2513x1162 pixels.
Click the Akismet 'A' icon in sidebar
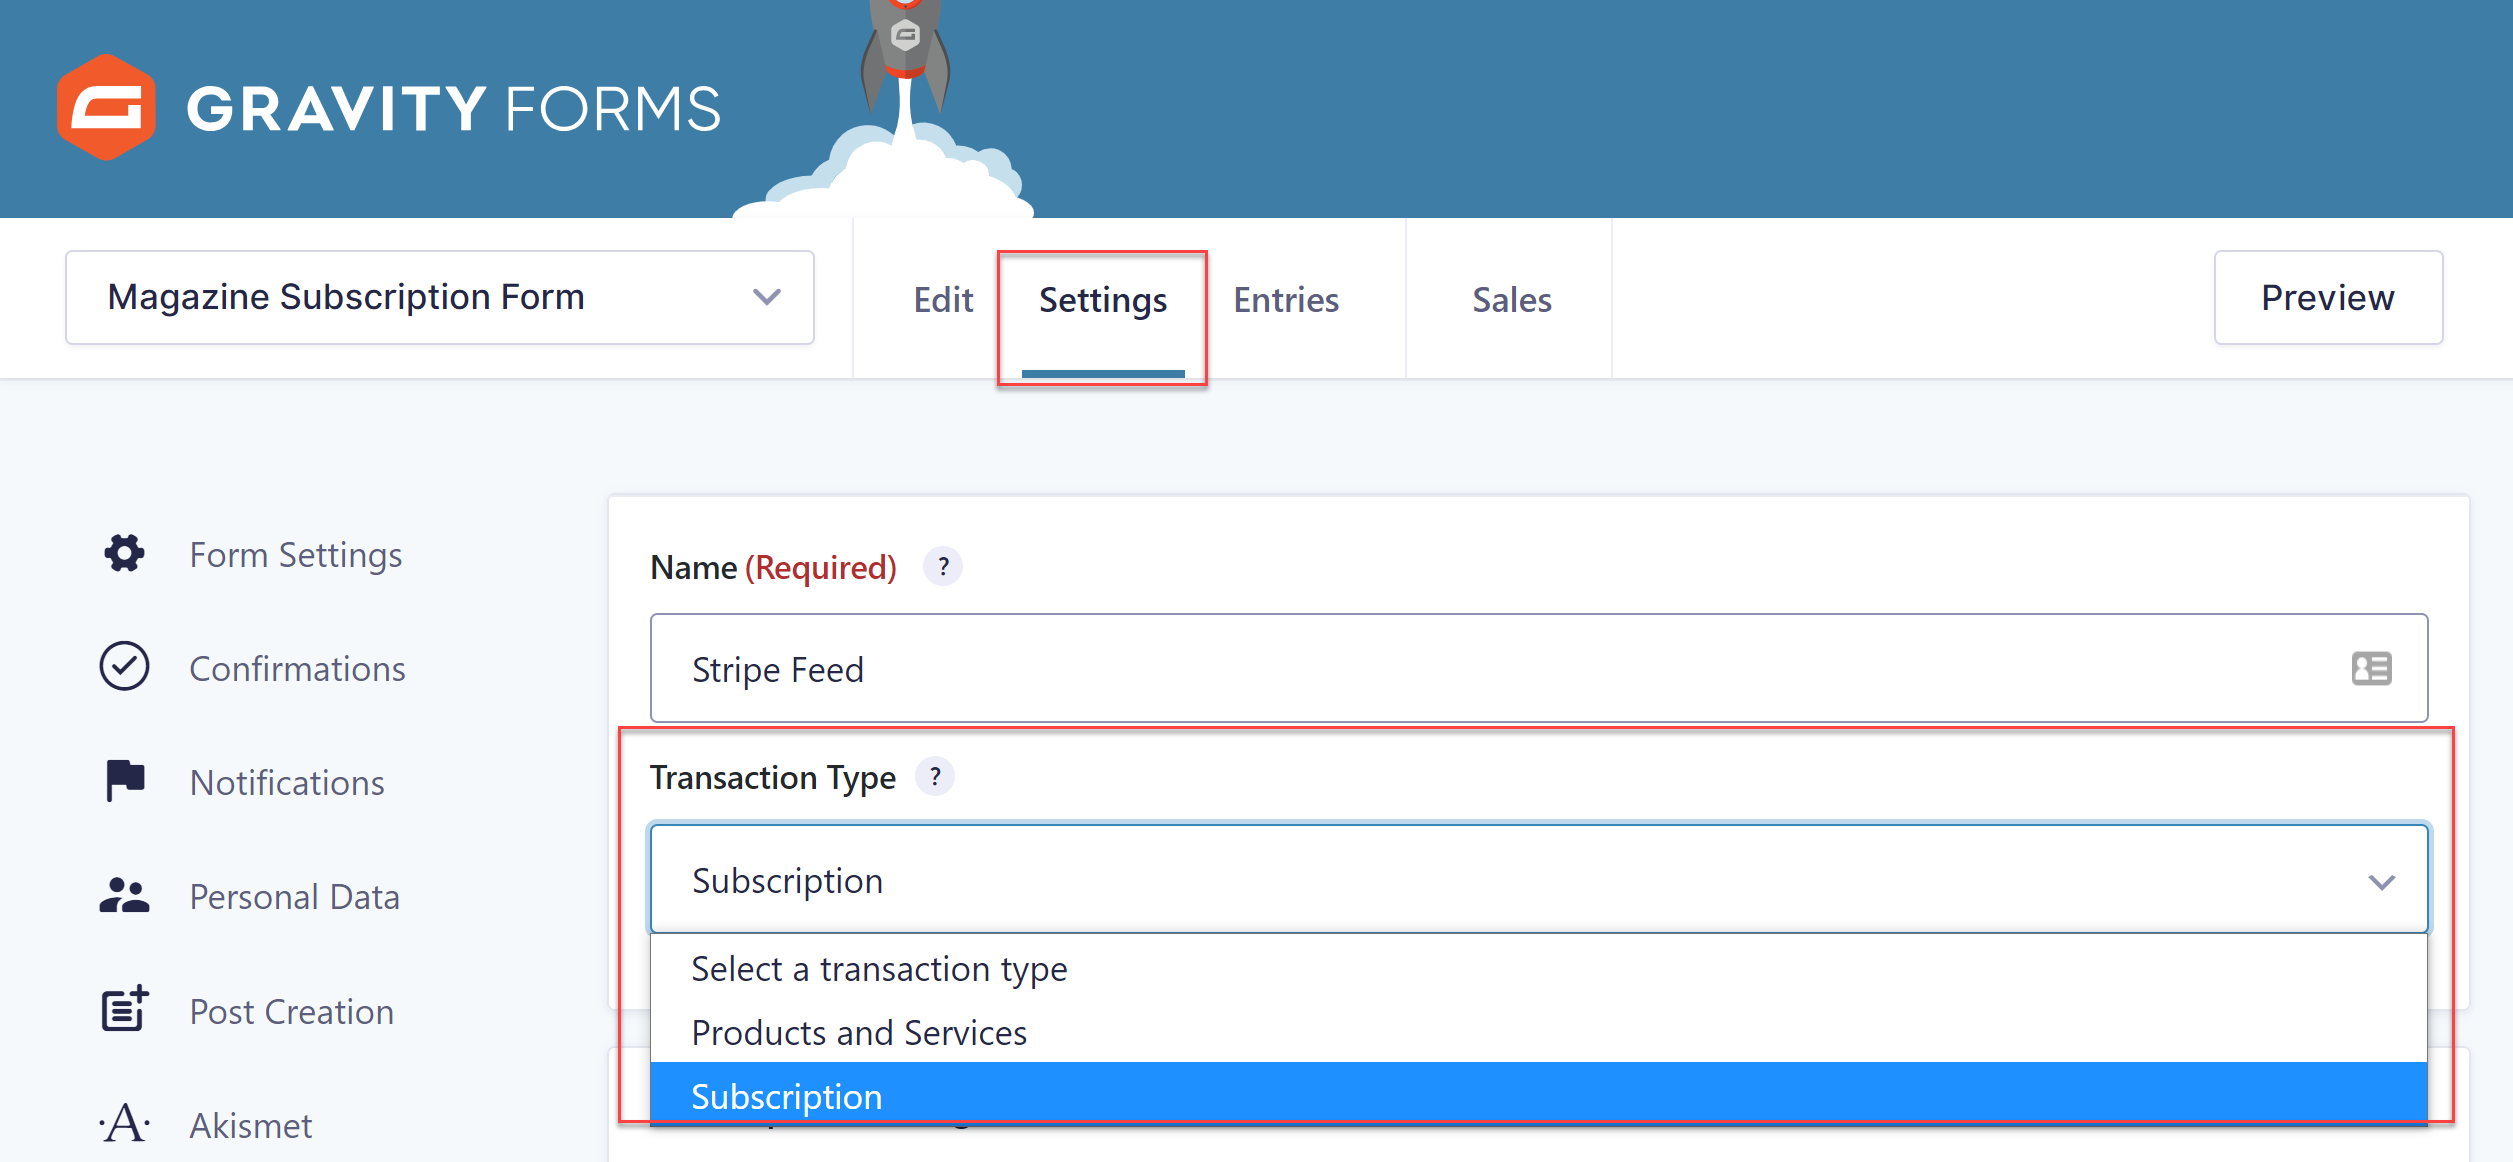coord(123,1122)
